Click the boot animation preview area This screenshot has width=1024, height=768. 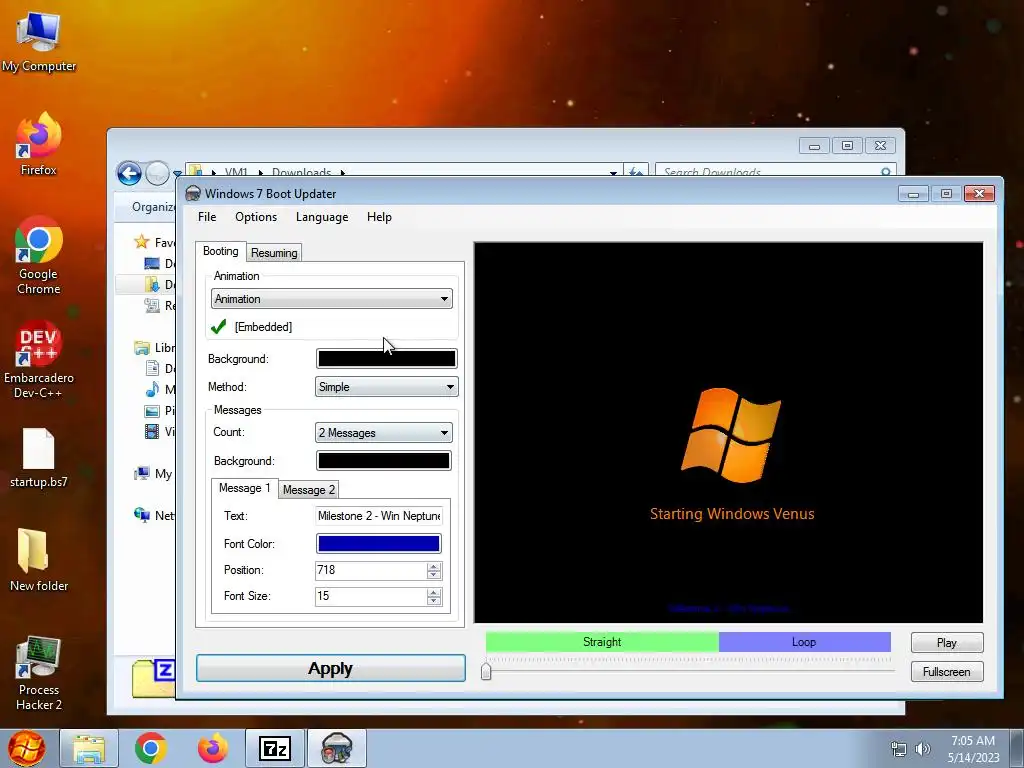coord(728,432)
